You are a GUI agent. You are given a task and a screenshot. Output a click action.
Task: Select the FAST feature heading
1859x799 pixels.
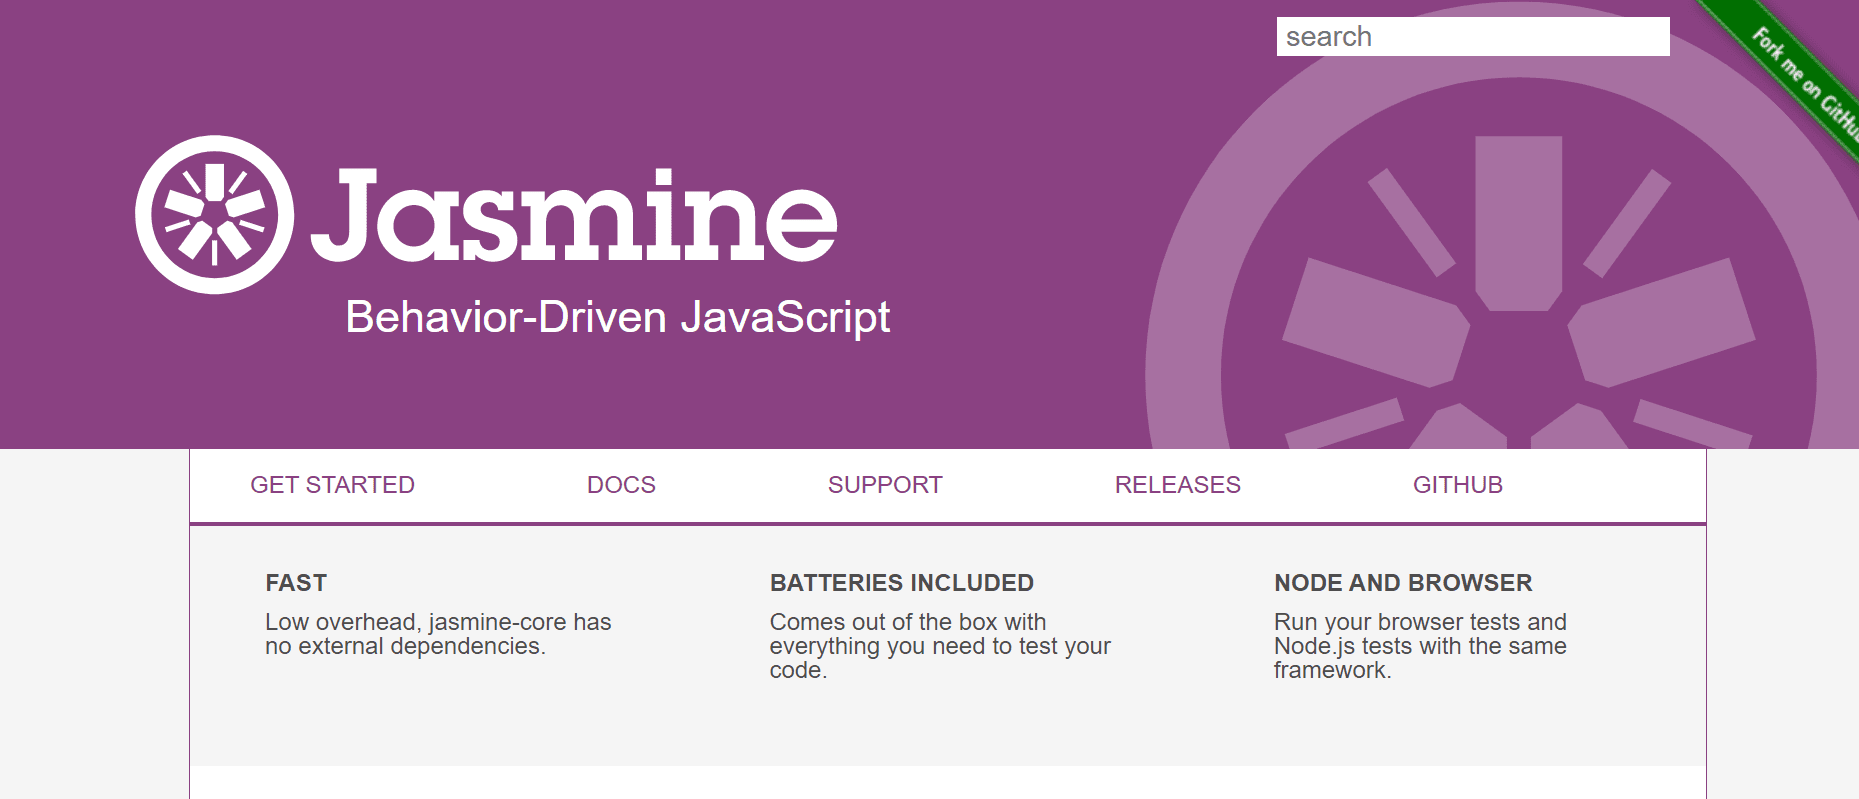(296, 583)
